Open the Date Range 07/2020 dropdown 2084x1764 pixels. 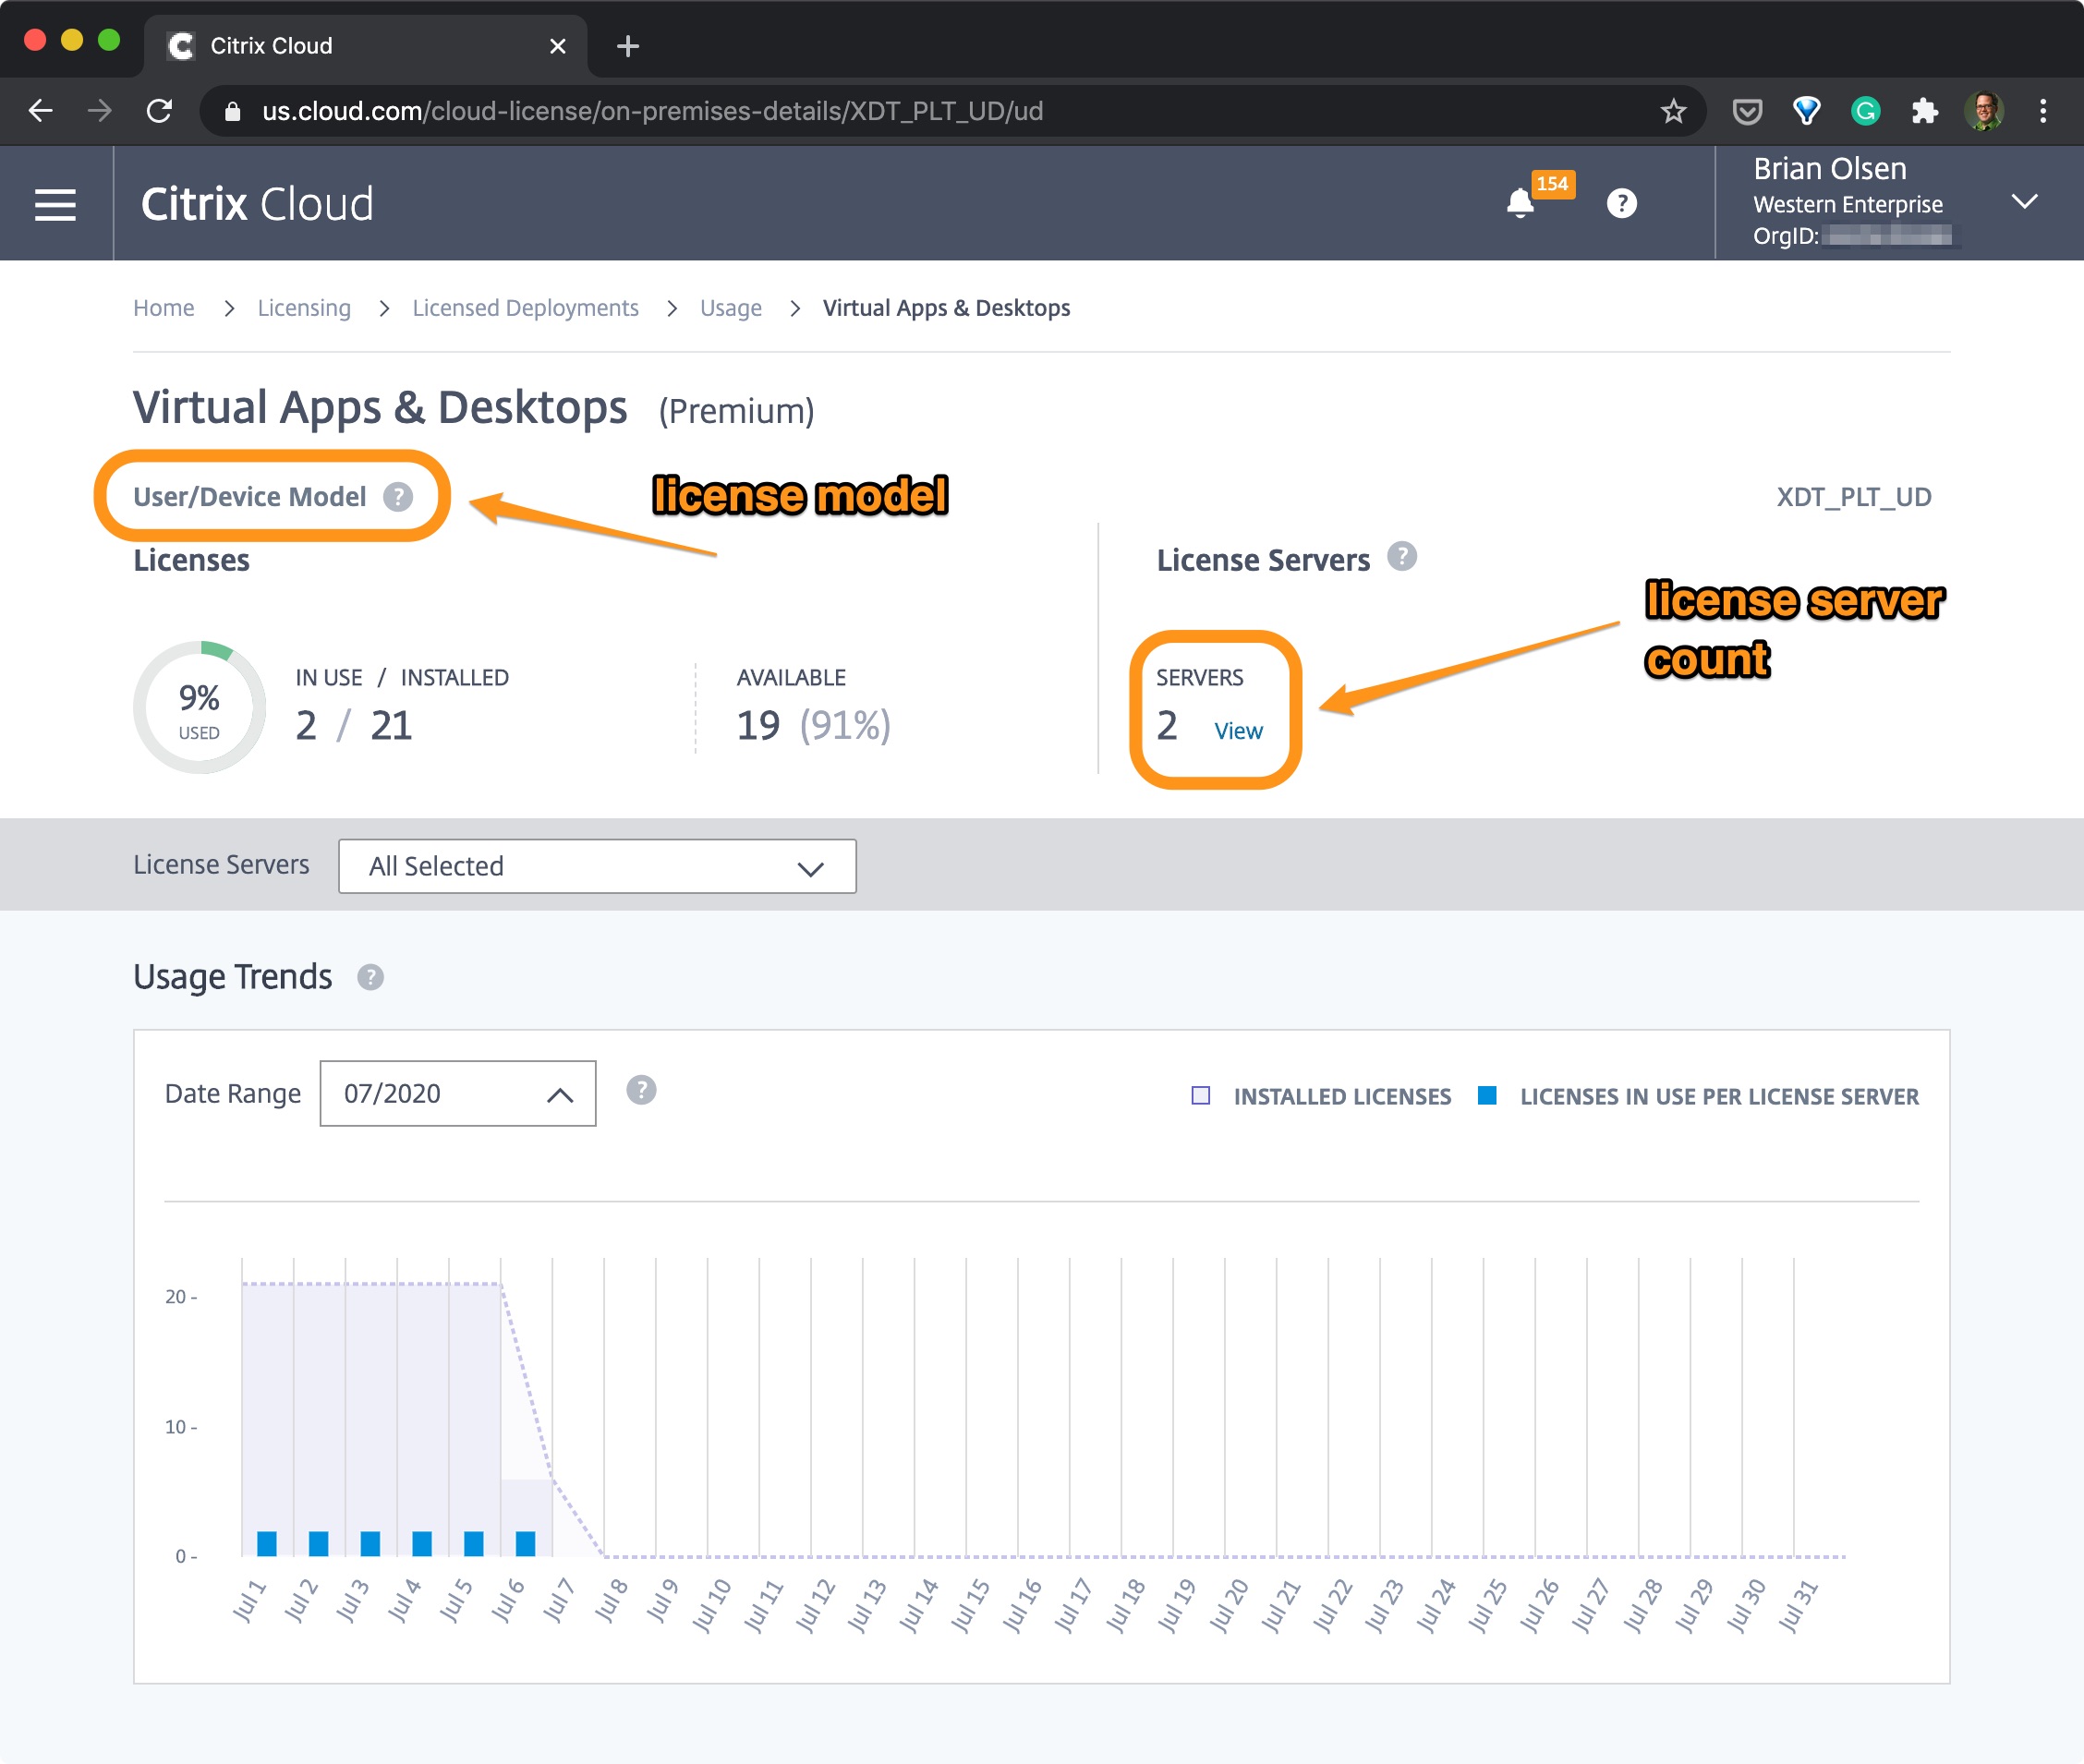pos(458,1093)
